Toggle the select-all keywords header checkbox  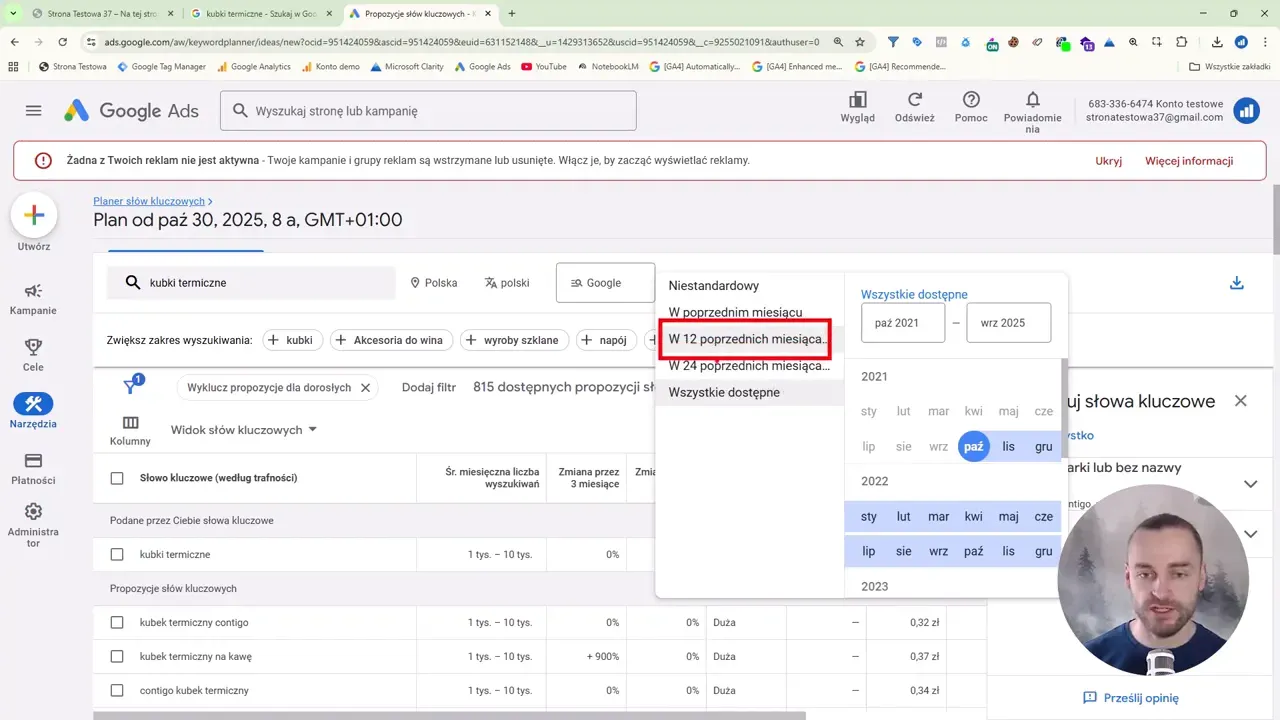pyautogui.click(x=117, y=478)
